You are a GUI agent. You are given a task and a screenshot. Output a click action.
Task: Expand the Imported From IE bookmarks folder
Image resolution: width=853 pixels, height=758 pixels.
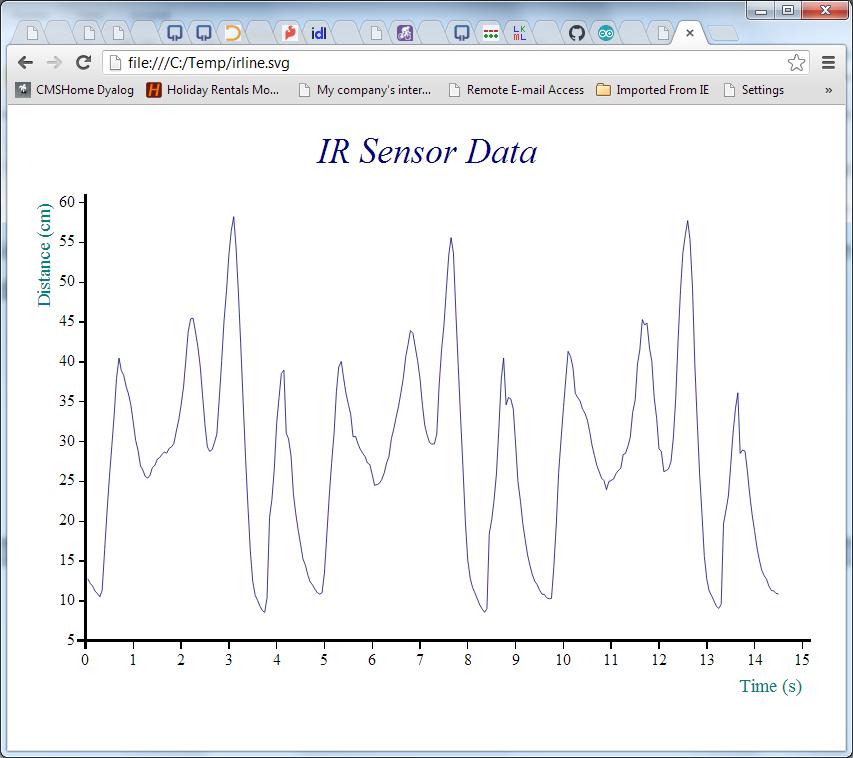pos(652,90)
